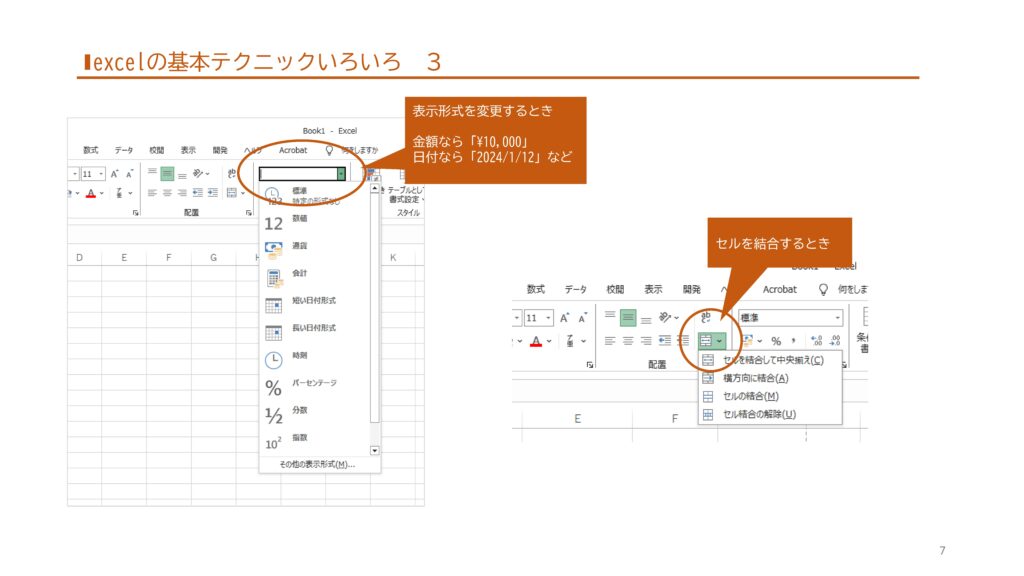Click the percent style icon in right ribbon
Image resolution: width=1024 pixels, height=576 pixels.
[x=775, y=341]
